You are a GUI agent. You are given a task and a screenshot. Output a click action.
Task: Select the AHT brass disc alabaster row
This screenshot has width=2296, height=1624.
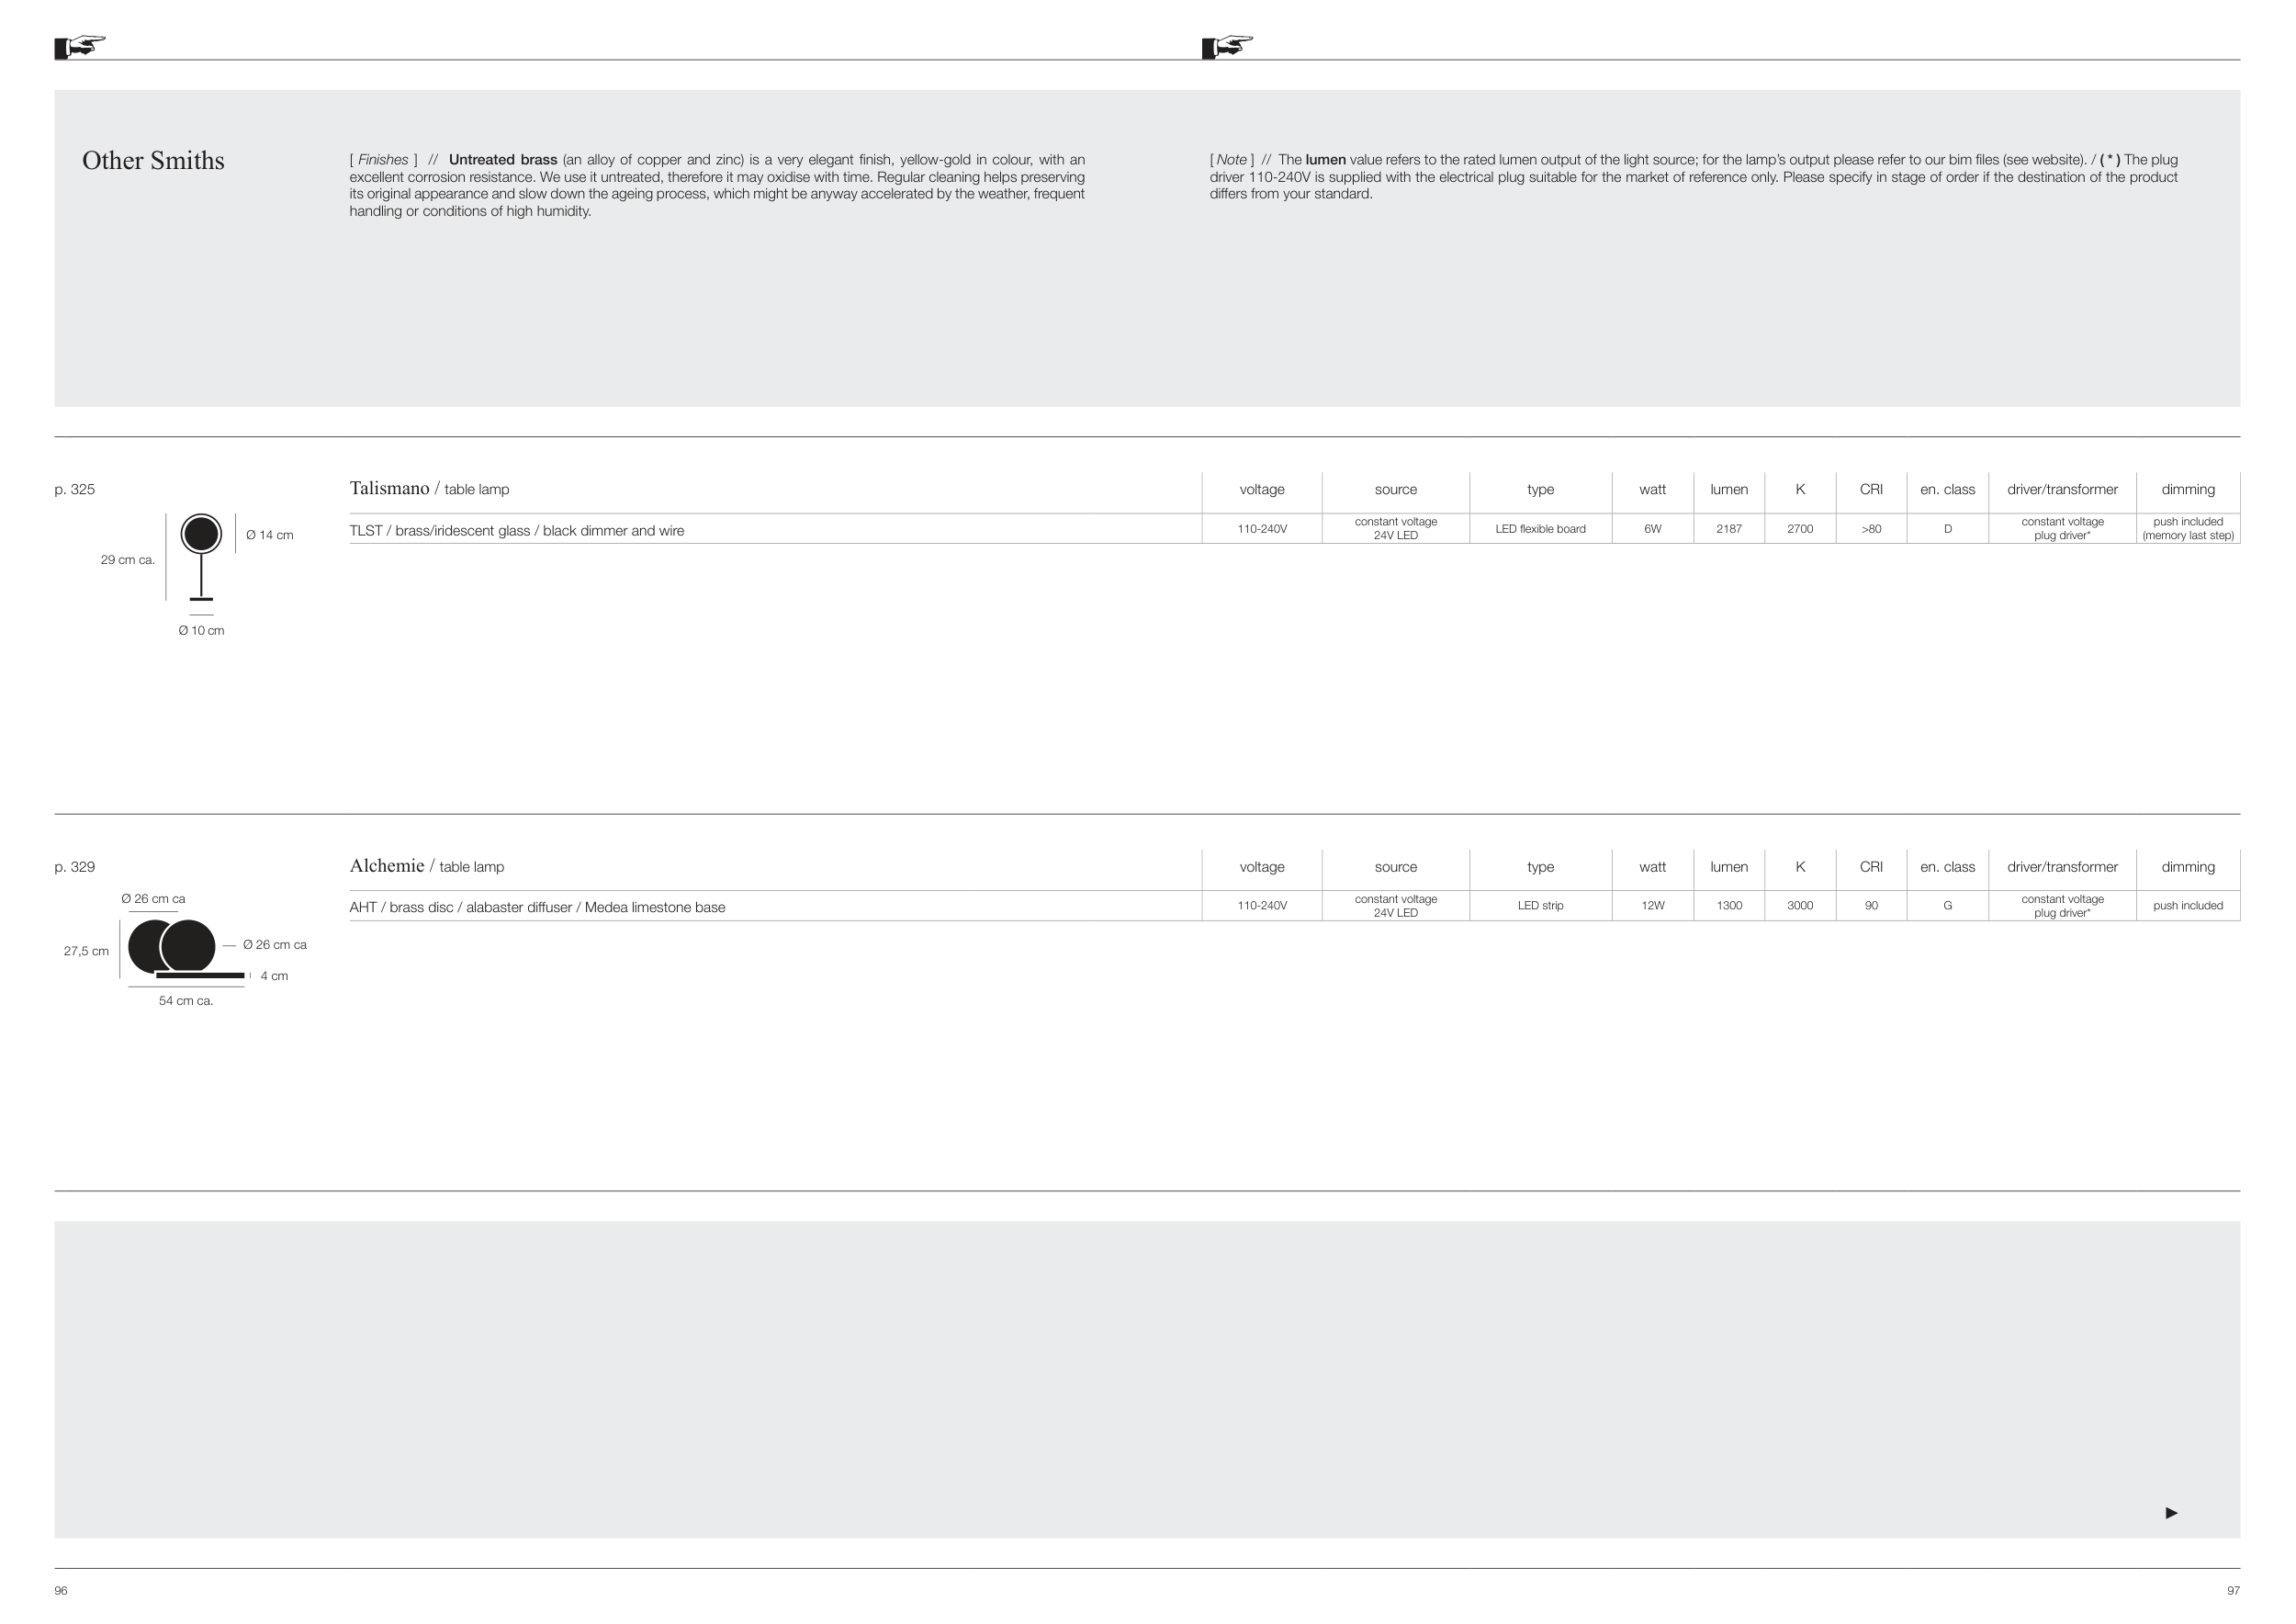point(537,907)
